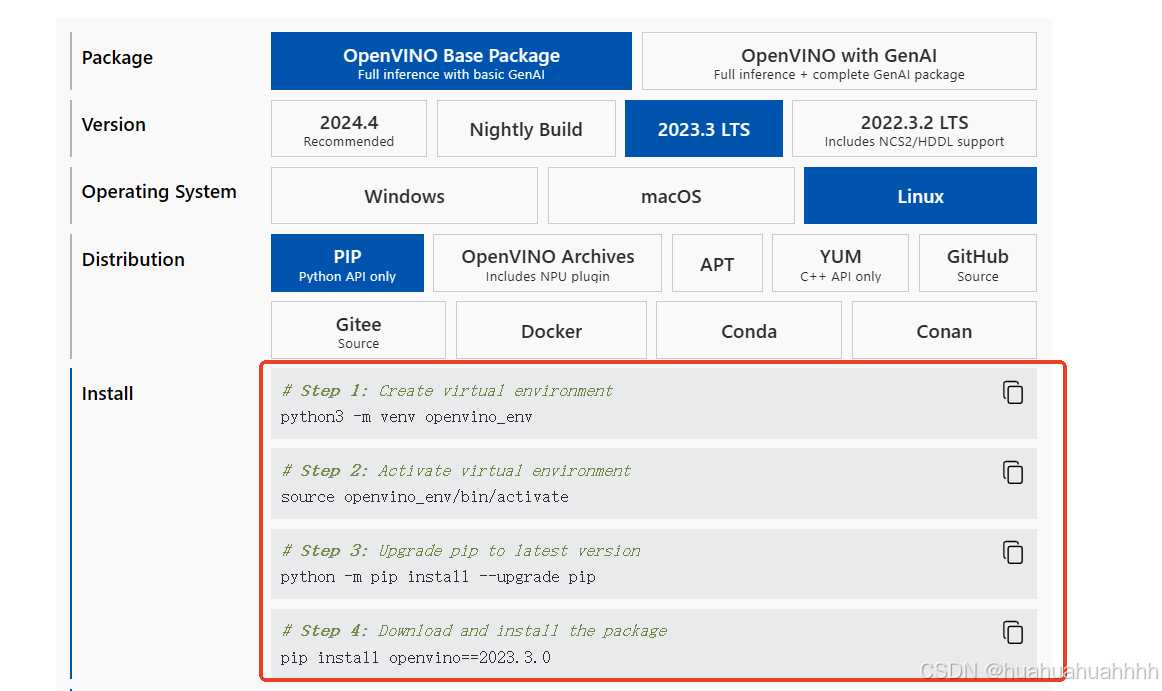The image size is (1162, 691).
Task: Click the Step 3 Upgrade pip comment
Action: pos(461,551)
